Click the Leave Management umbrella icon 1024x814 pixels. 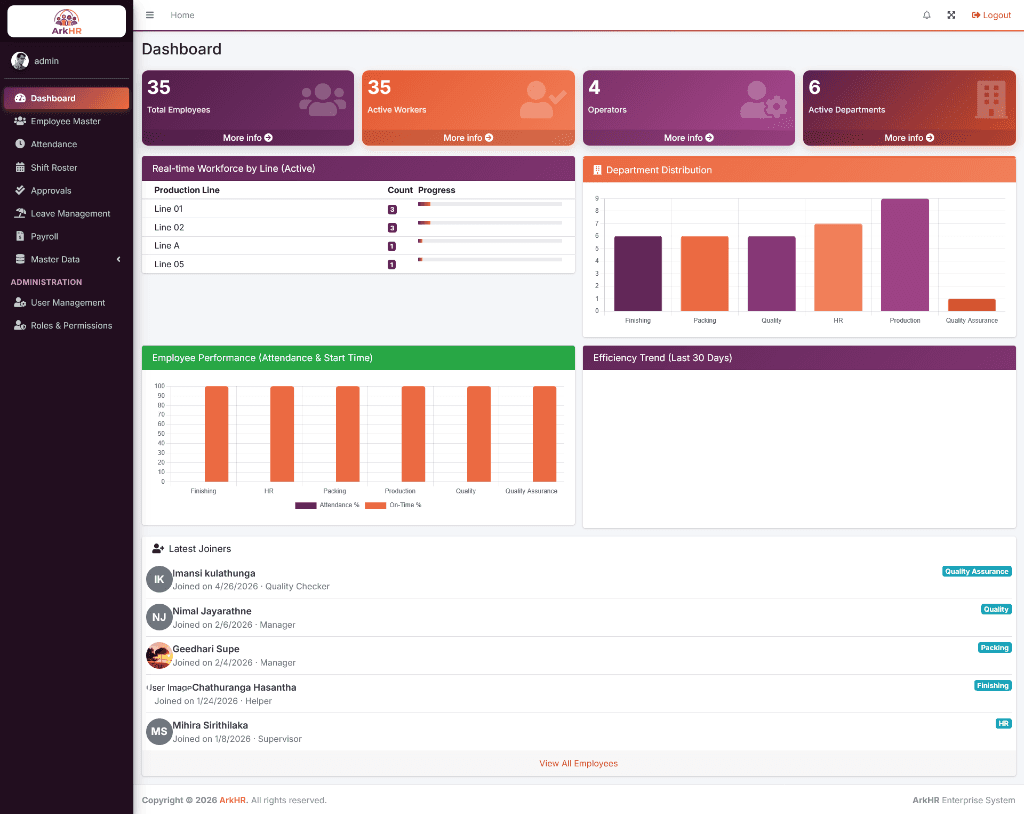click(x=20, y=213)
